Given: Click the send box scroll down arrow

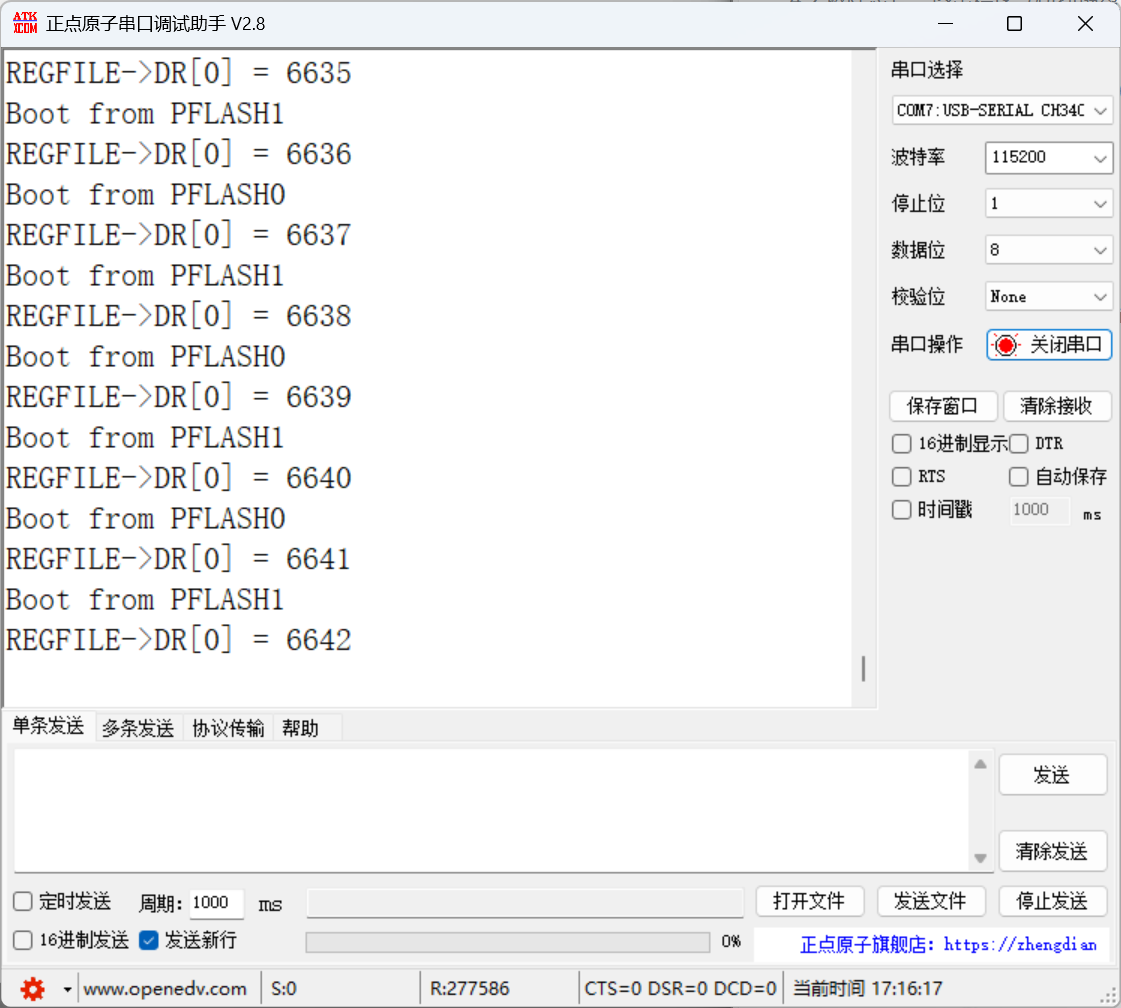Looking at the screenshot, I should (x=981, y=858).
